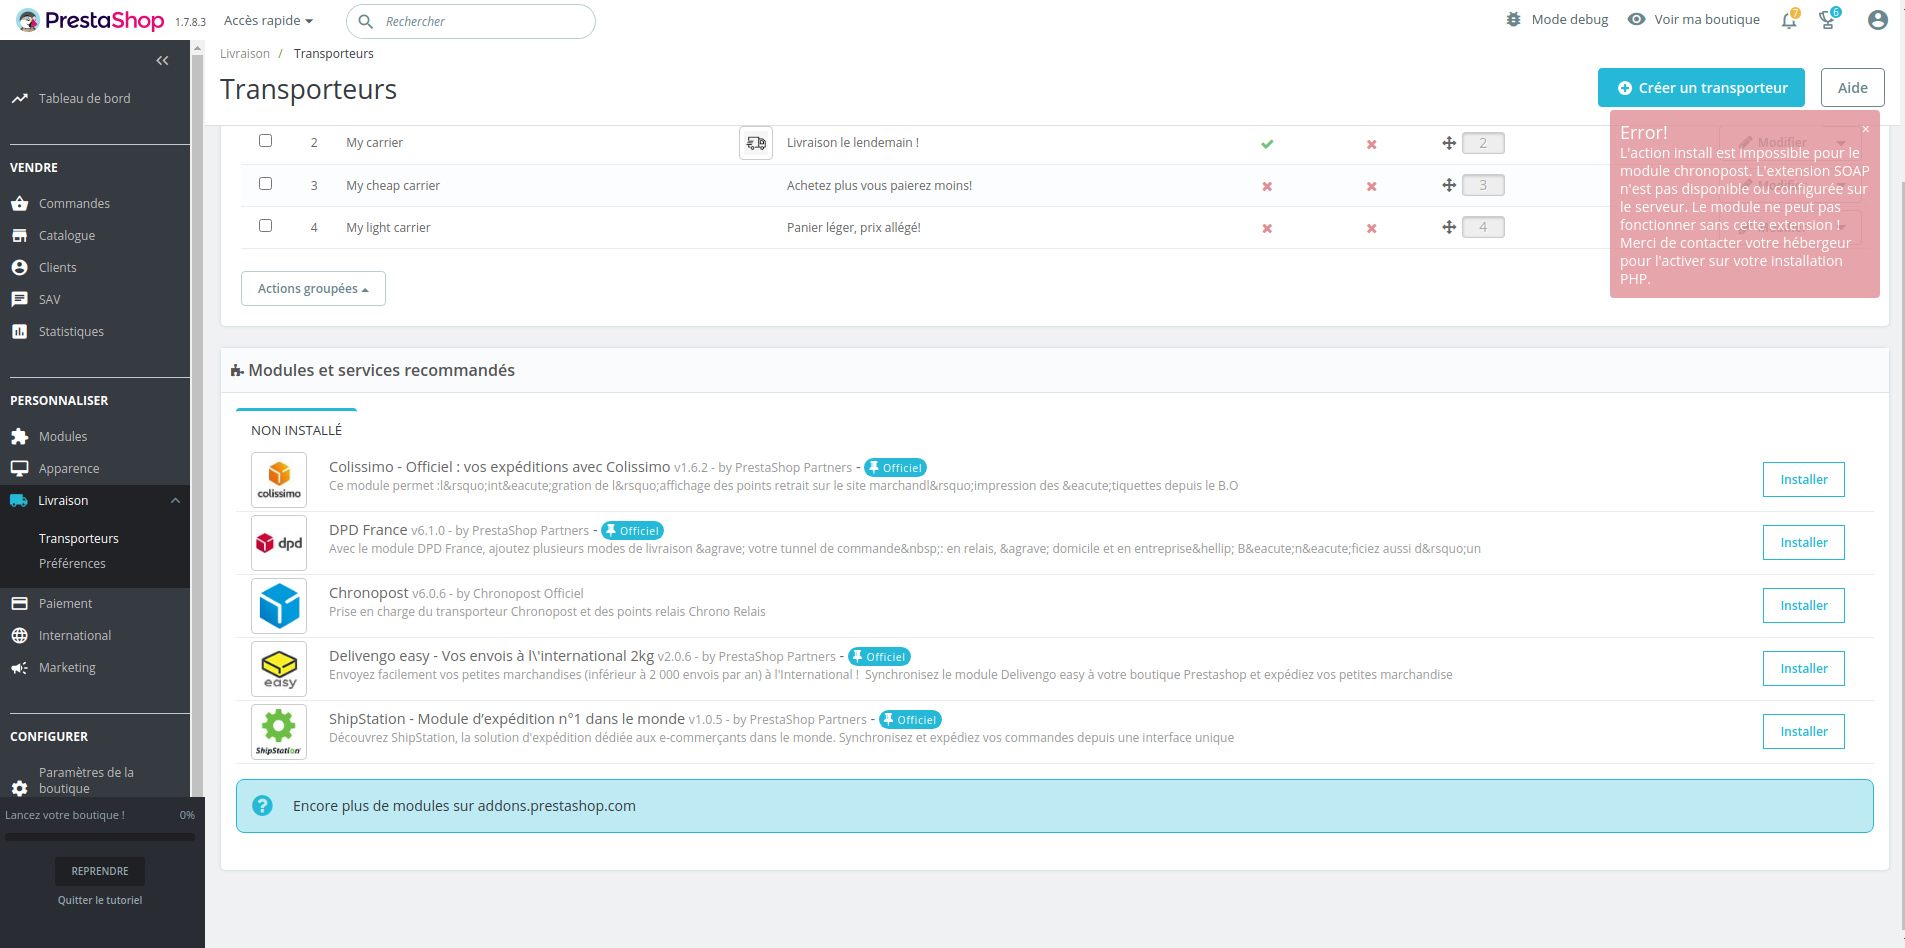This screenshot has width=1905, height=948.
Task: Tick the checkbox for My light carrier
Action: pyautogui.click(x=265, y=226)
